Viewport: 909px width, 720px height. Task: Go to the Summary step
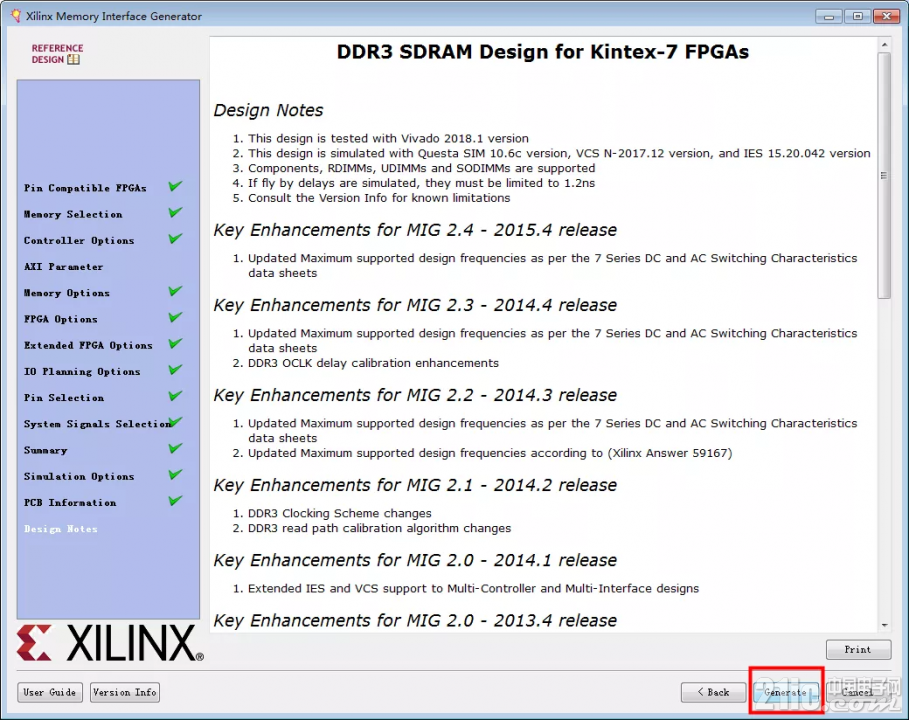(46, 450)
